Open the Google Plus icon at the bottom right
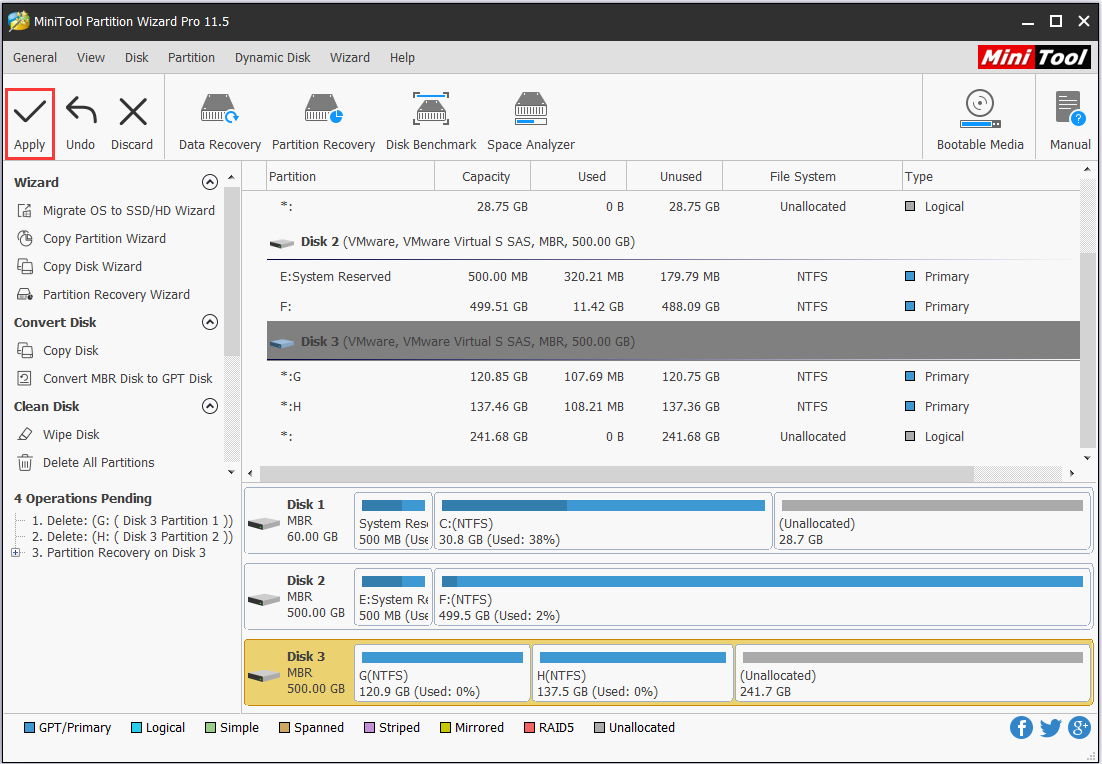 1079,727
